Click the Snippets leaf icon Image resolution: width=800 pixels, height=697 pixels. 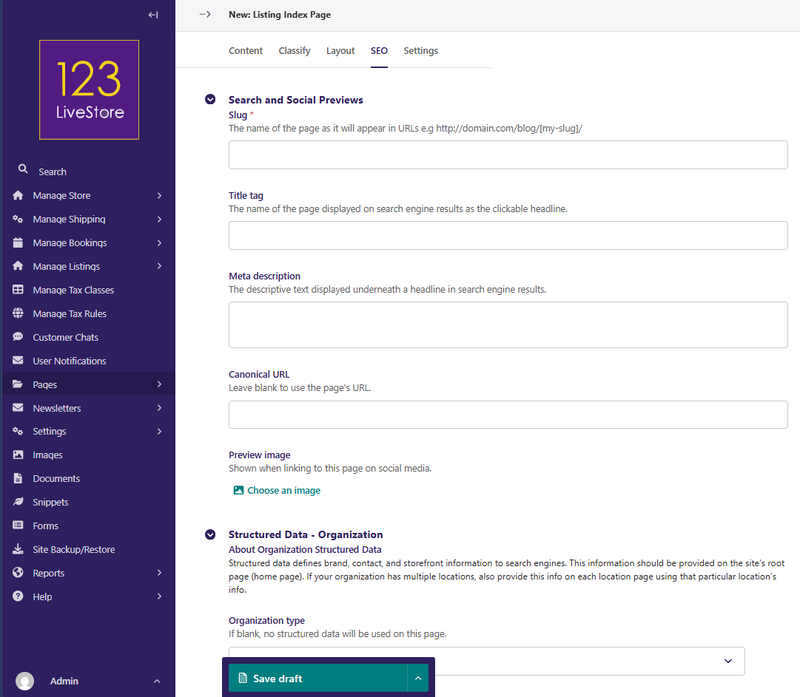[18, 502]
